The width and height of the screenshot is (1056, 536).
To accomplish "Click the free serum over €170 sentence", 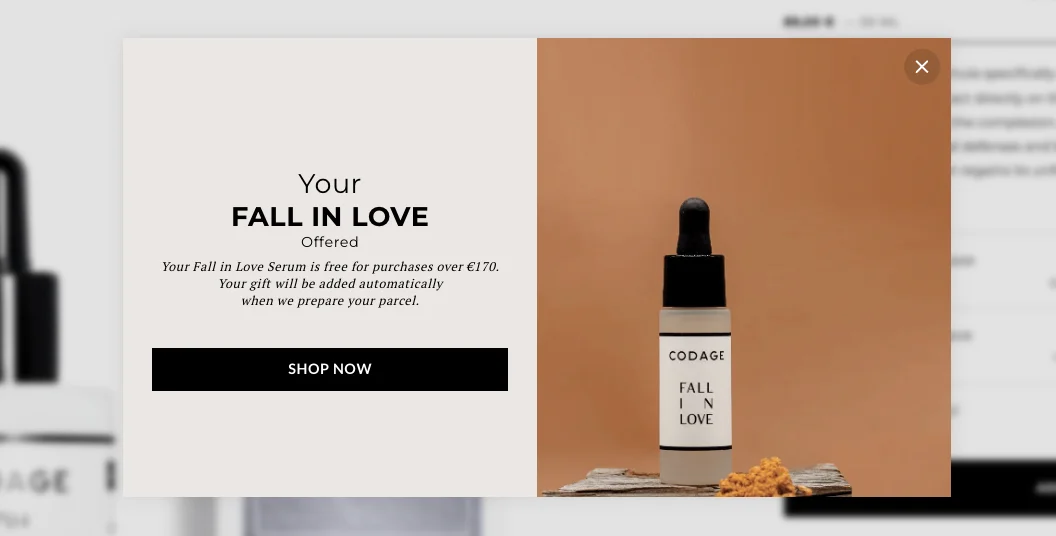I will [x=330, y=267].
